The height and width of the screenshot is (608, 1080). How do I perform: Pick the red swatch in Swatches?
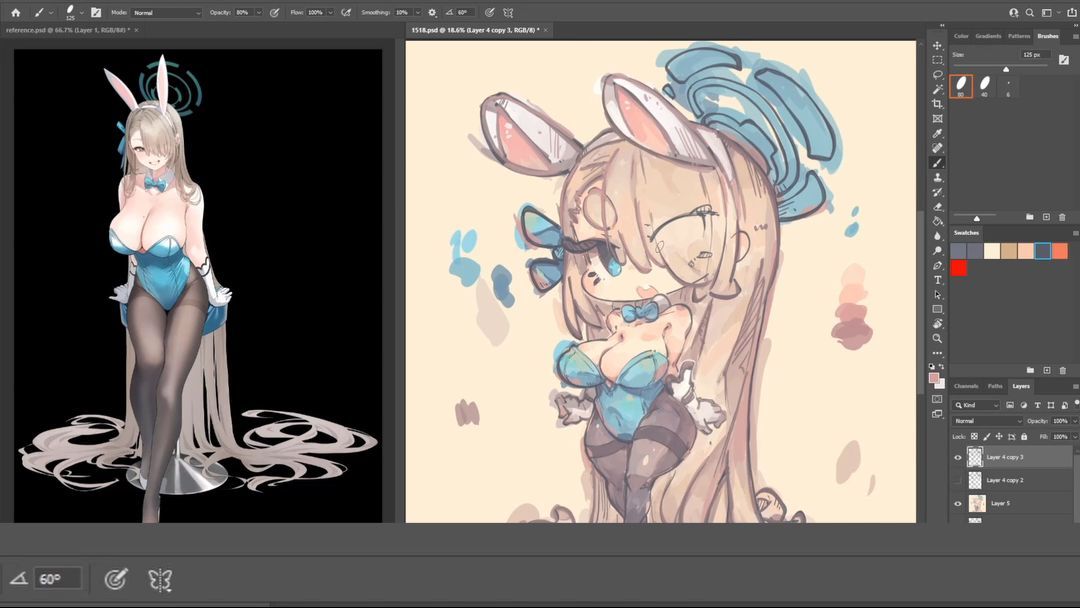tap(958, 267)
